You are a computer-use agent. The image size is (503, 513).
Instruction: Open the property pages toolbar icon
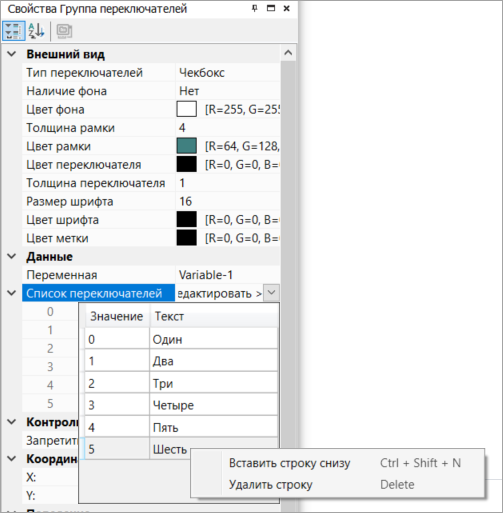point(64,31)
